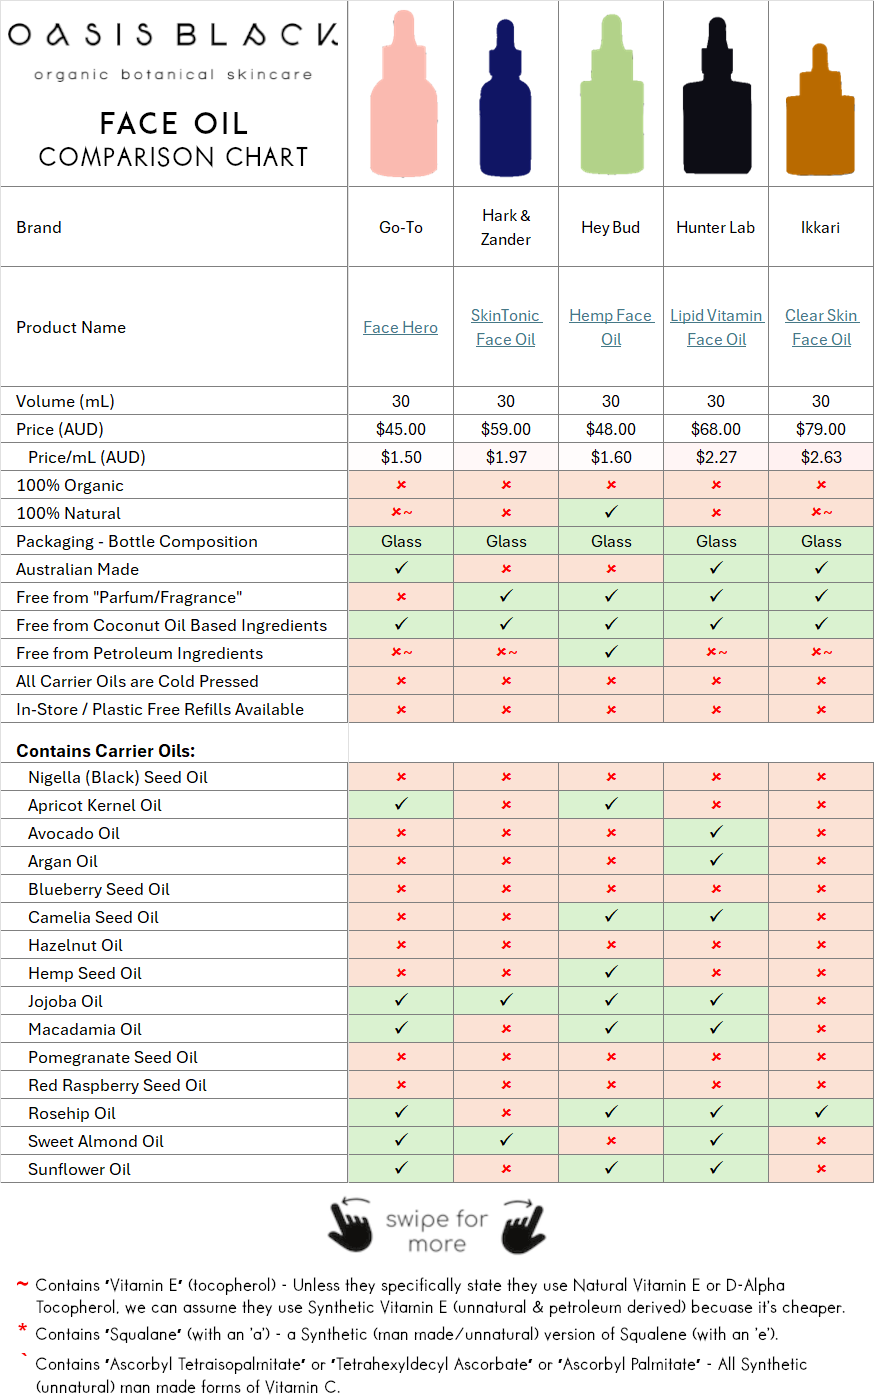The width and height of the screenshot is (874, 1400).
Task: Tap the swipe left hand icon
Action: click(350, 1224)
